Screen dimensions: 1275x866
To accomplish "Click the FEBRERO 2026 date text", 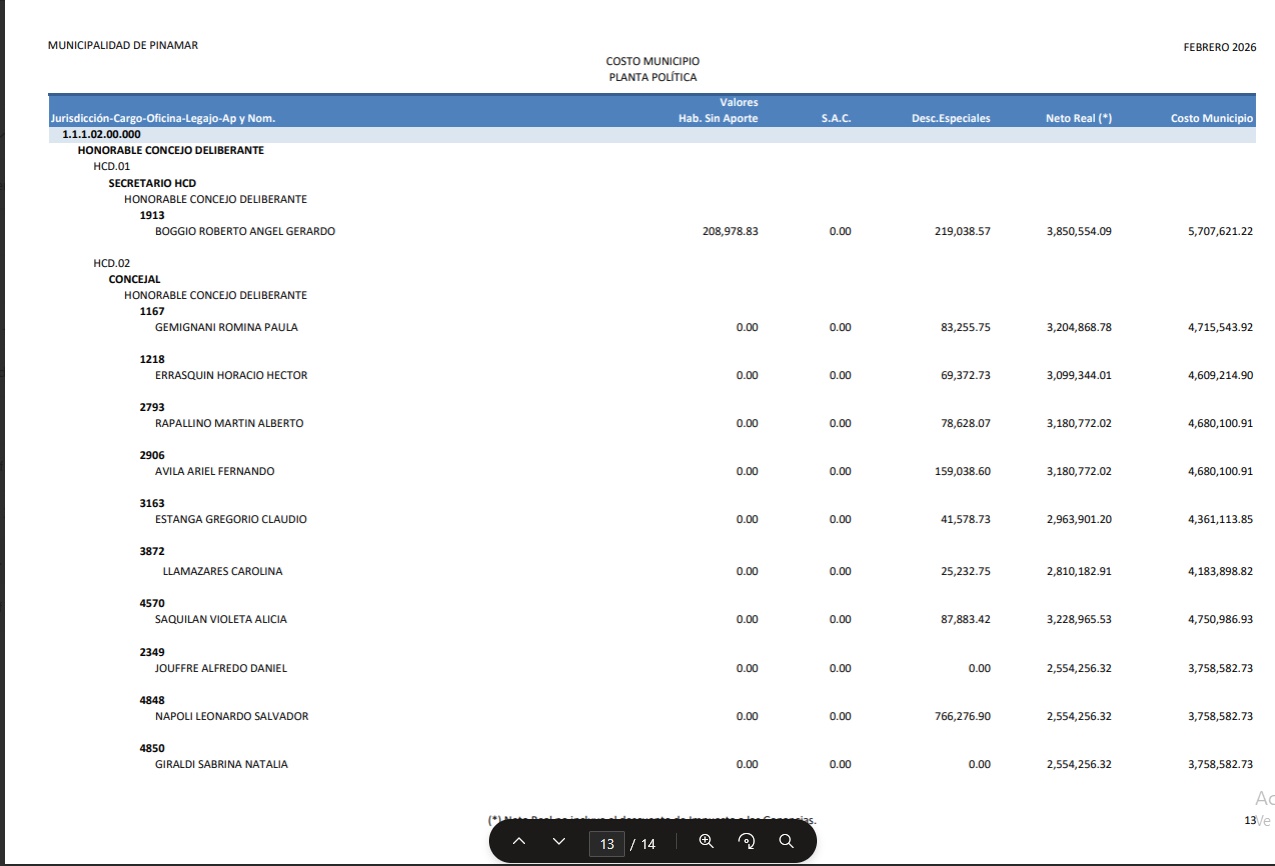I will pos(1219,47).
